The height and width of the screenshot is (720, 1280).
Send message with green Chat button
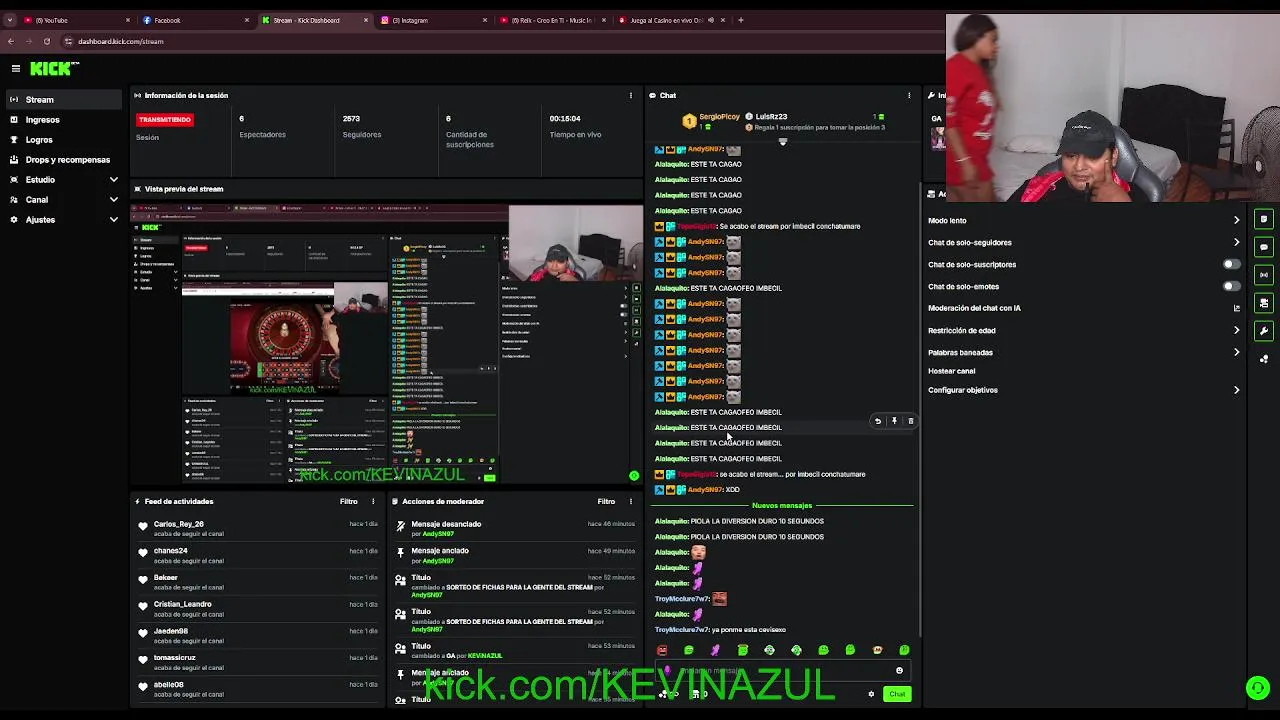(897, 694)
